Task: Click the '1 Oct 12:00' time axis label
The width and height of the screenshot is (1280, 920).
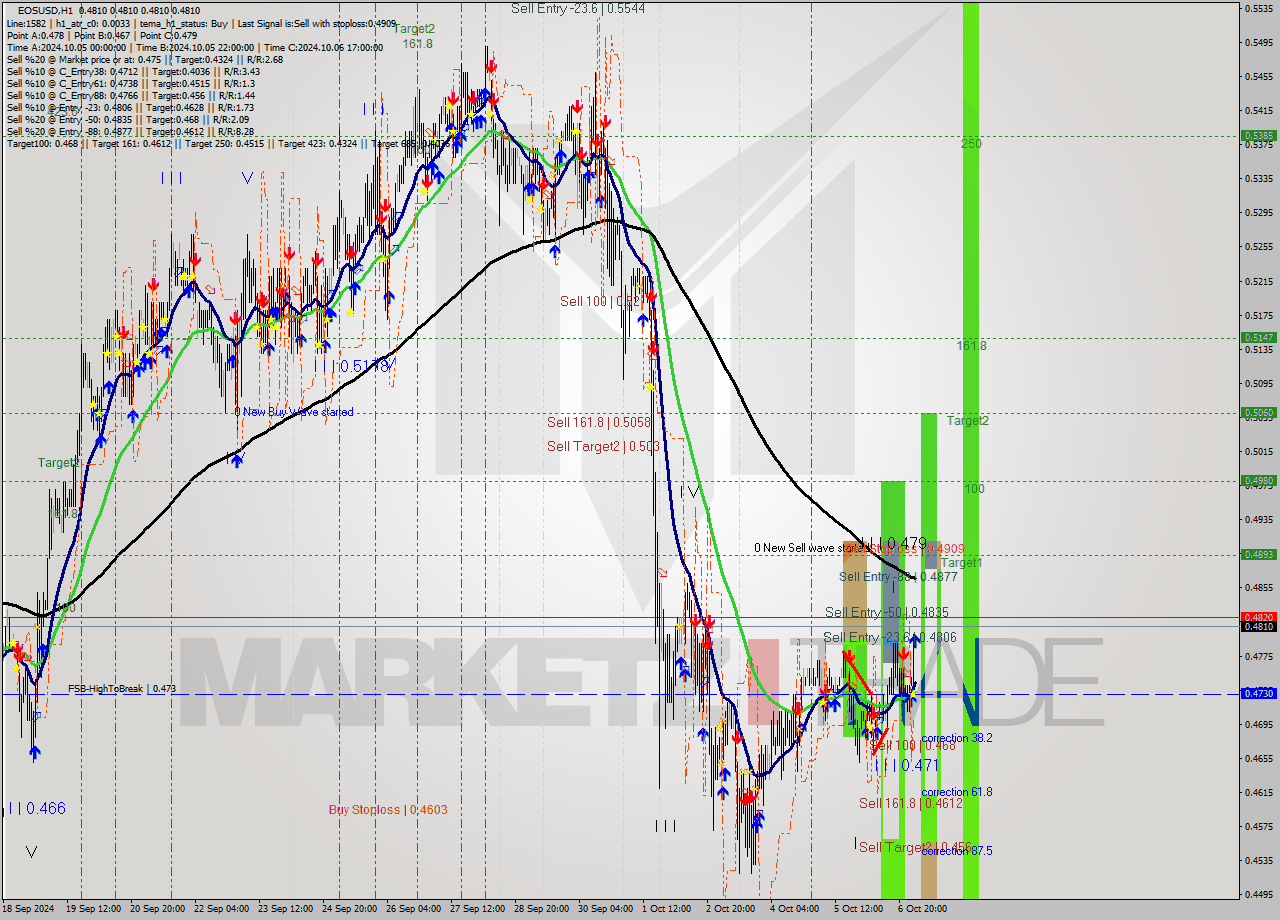Action: (x=666, y=909)
